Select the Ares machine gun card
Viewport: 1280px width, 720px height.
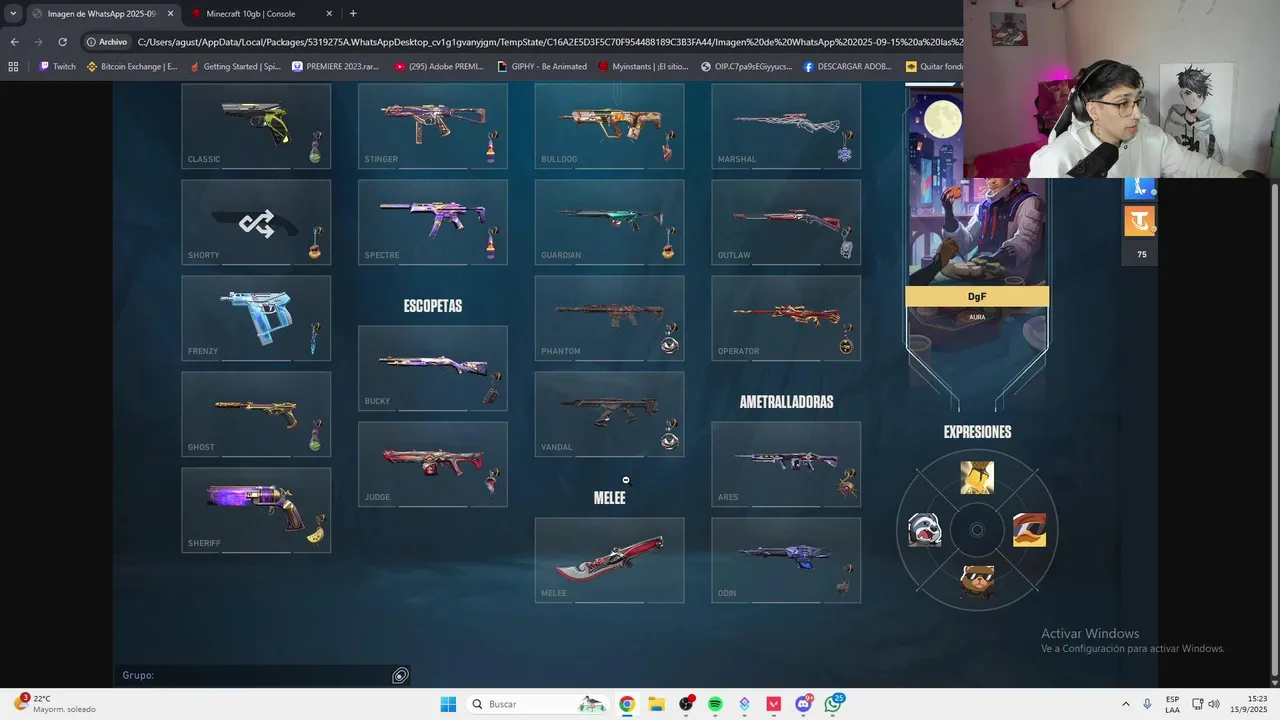pos(786,464)
